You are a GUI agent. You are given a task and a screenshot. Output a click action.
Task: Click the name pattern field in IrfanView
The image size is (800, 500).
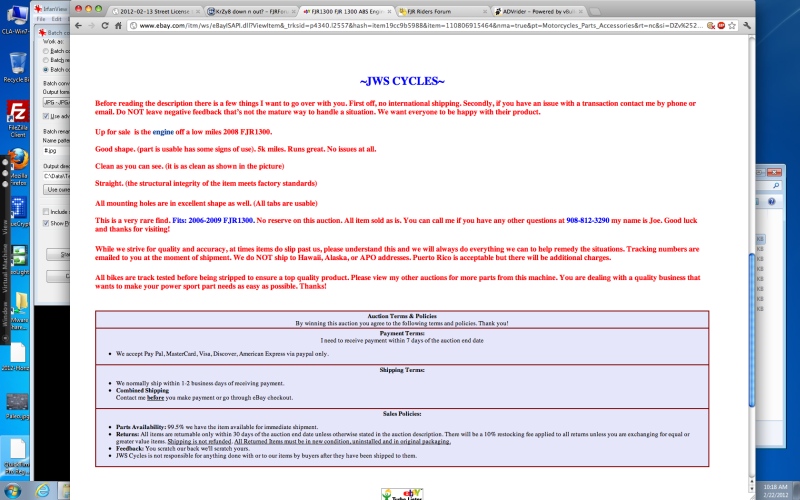[x=56, y=151]
